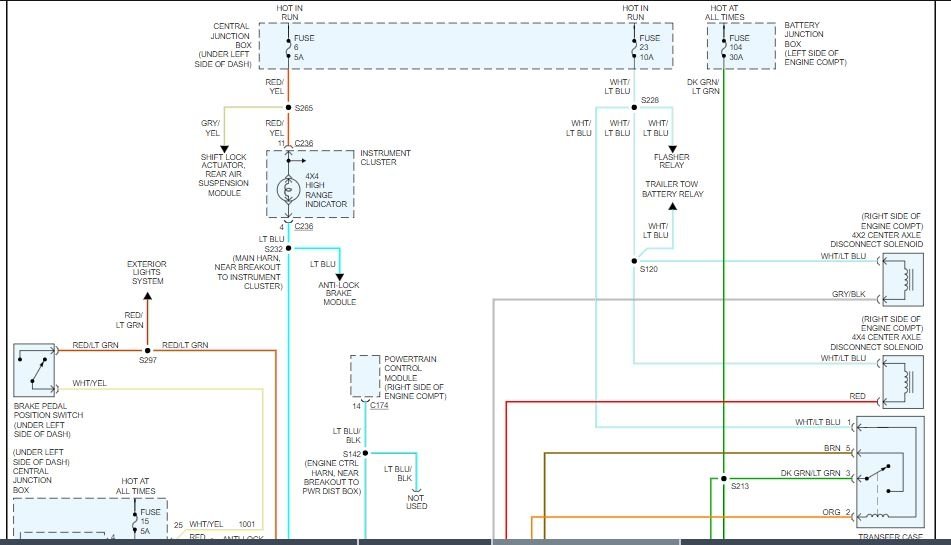Screen dimensions: 951x545
Task: Click the 'ENGINE CTRL HARN' note by S142
Action: pos(332,477)
